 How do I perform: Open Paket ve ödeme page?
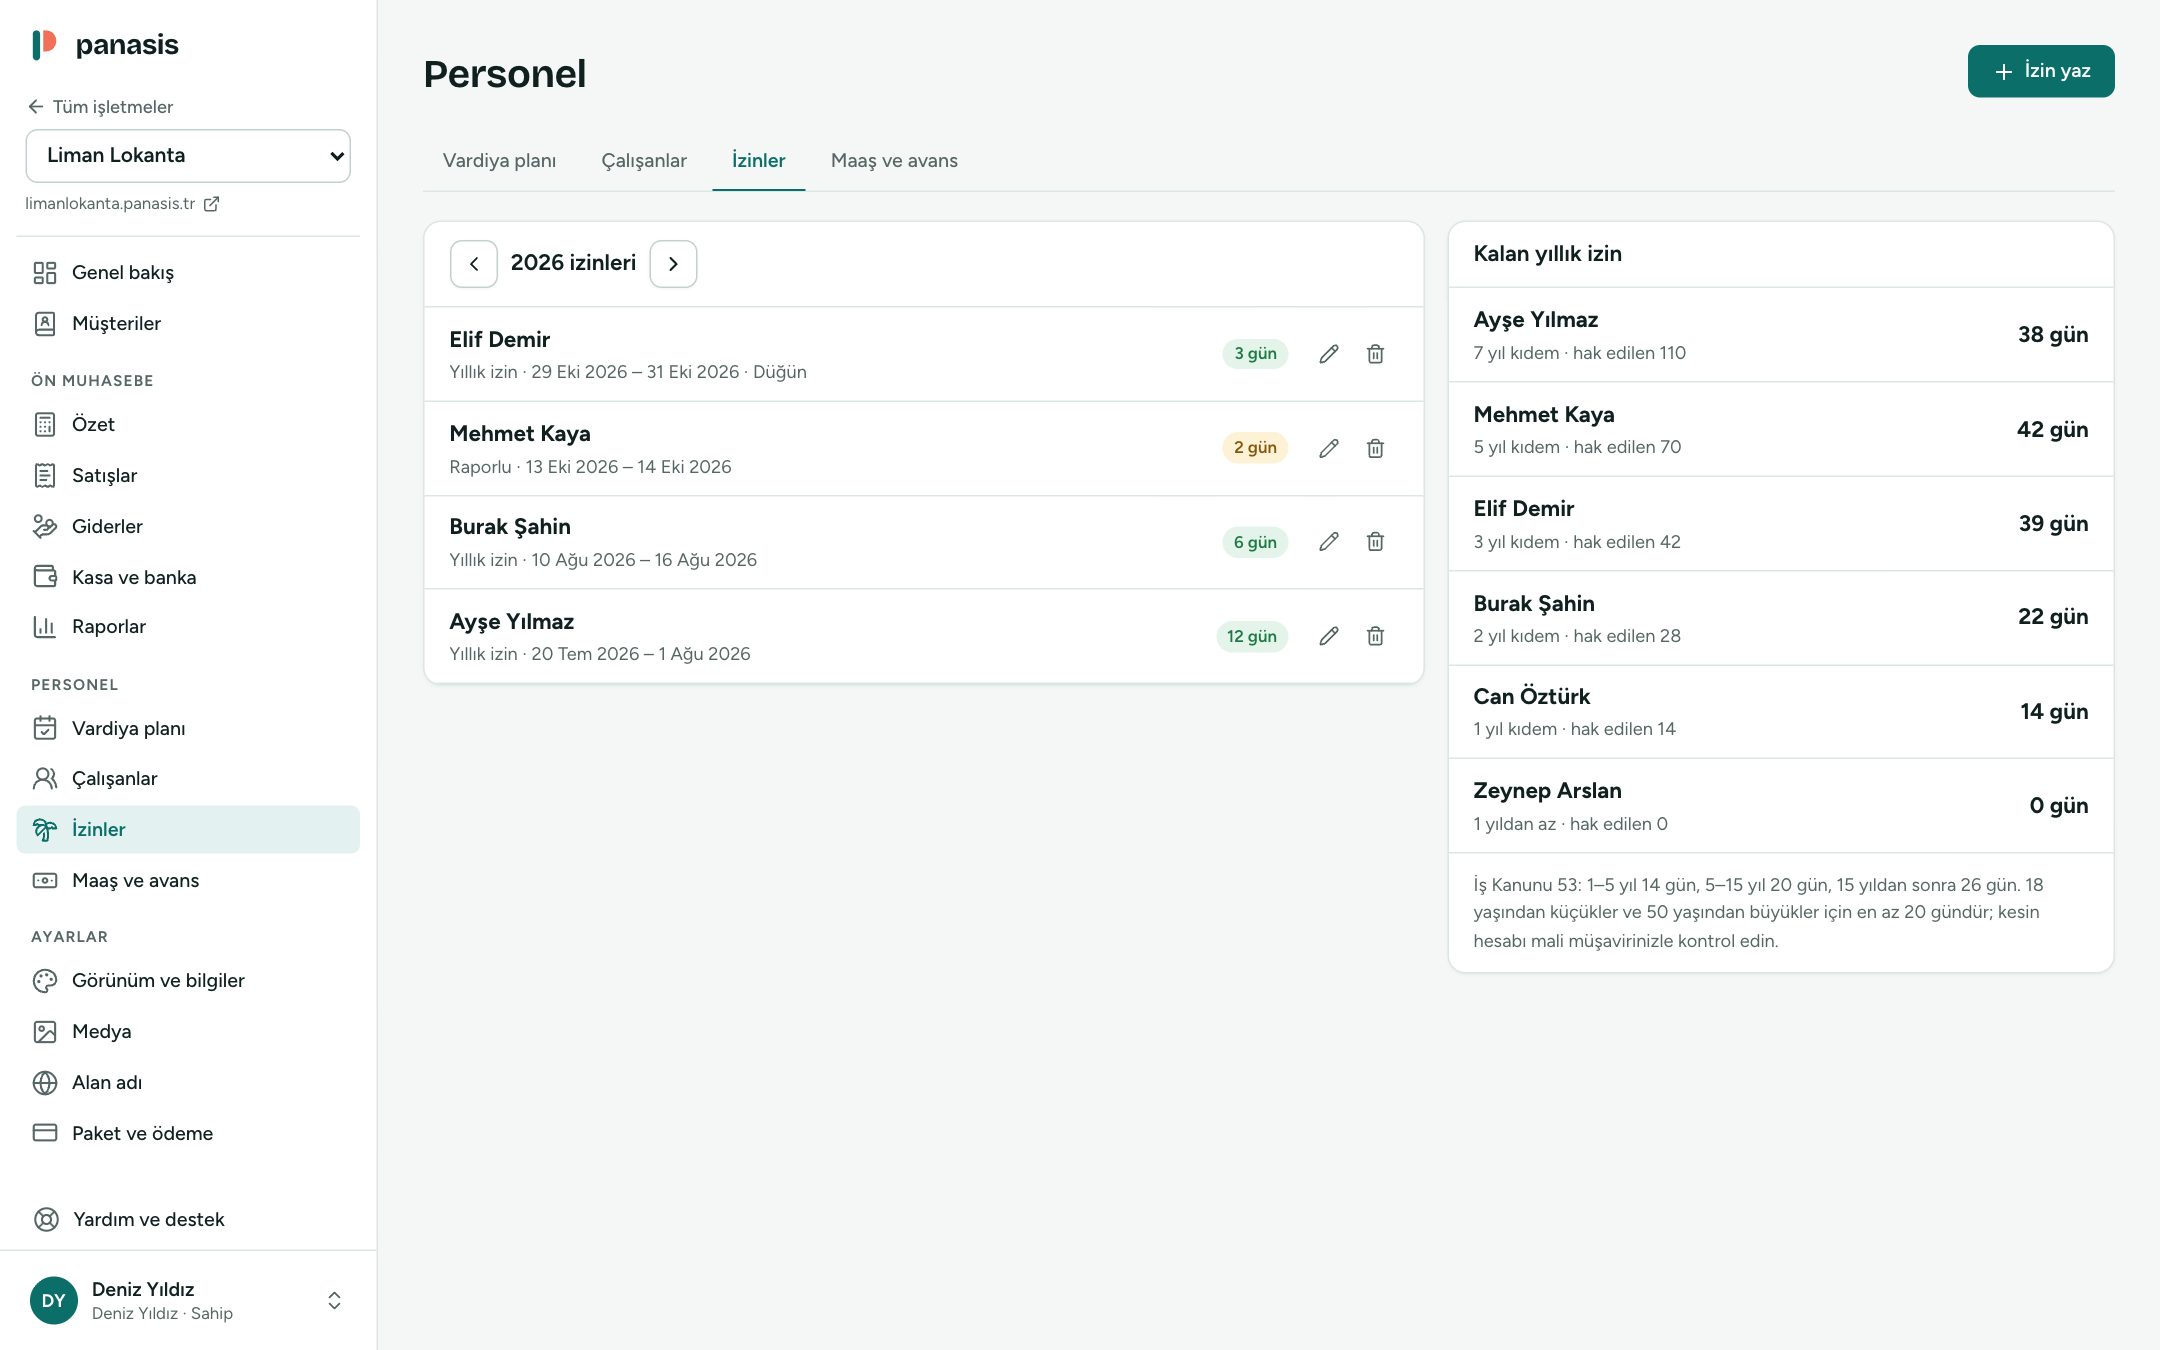188,1134
